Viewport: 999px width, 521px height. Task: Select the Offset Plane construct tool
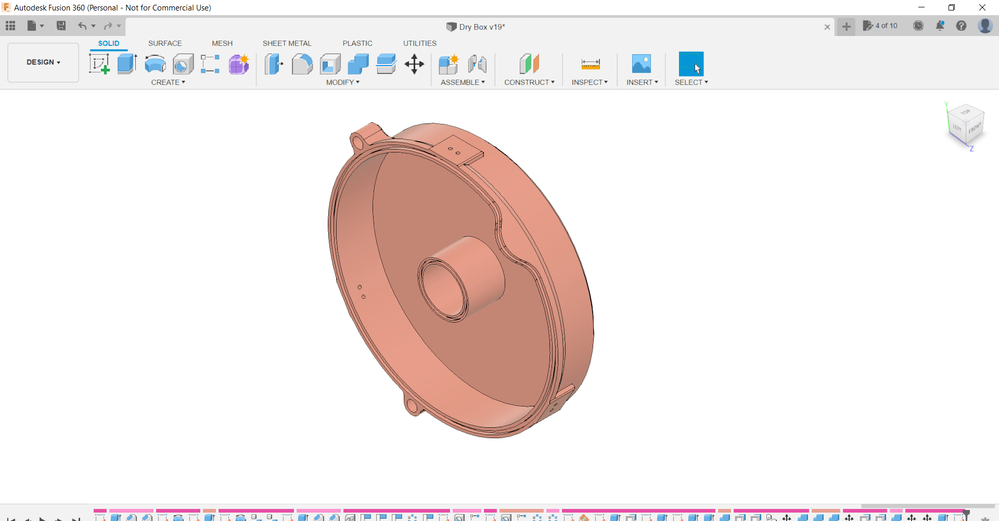(529, 64)
